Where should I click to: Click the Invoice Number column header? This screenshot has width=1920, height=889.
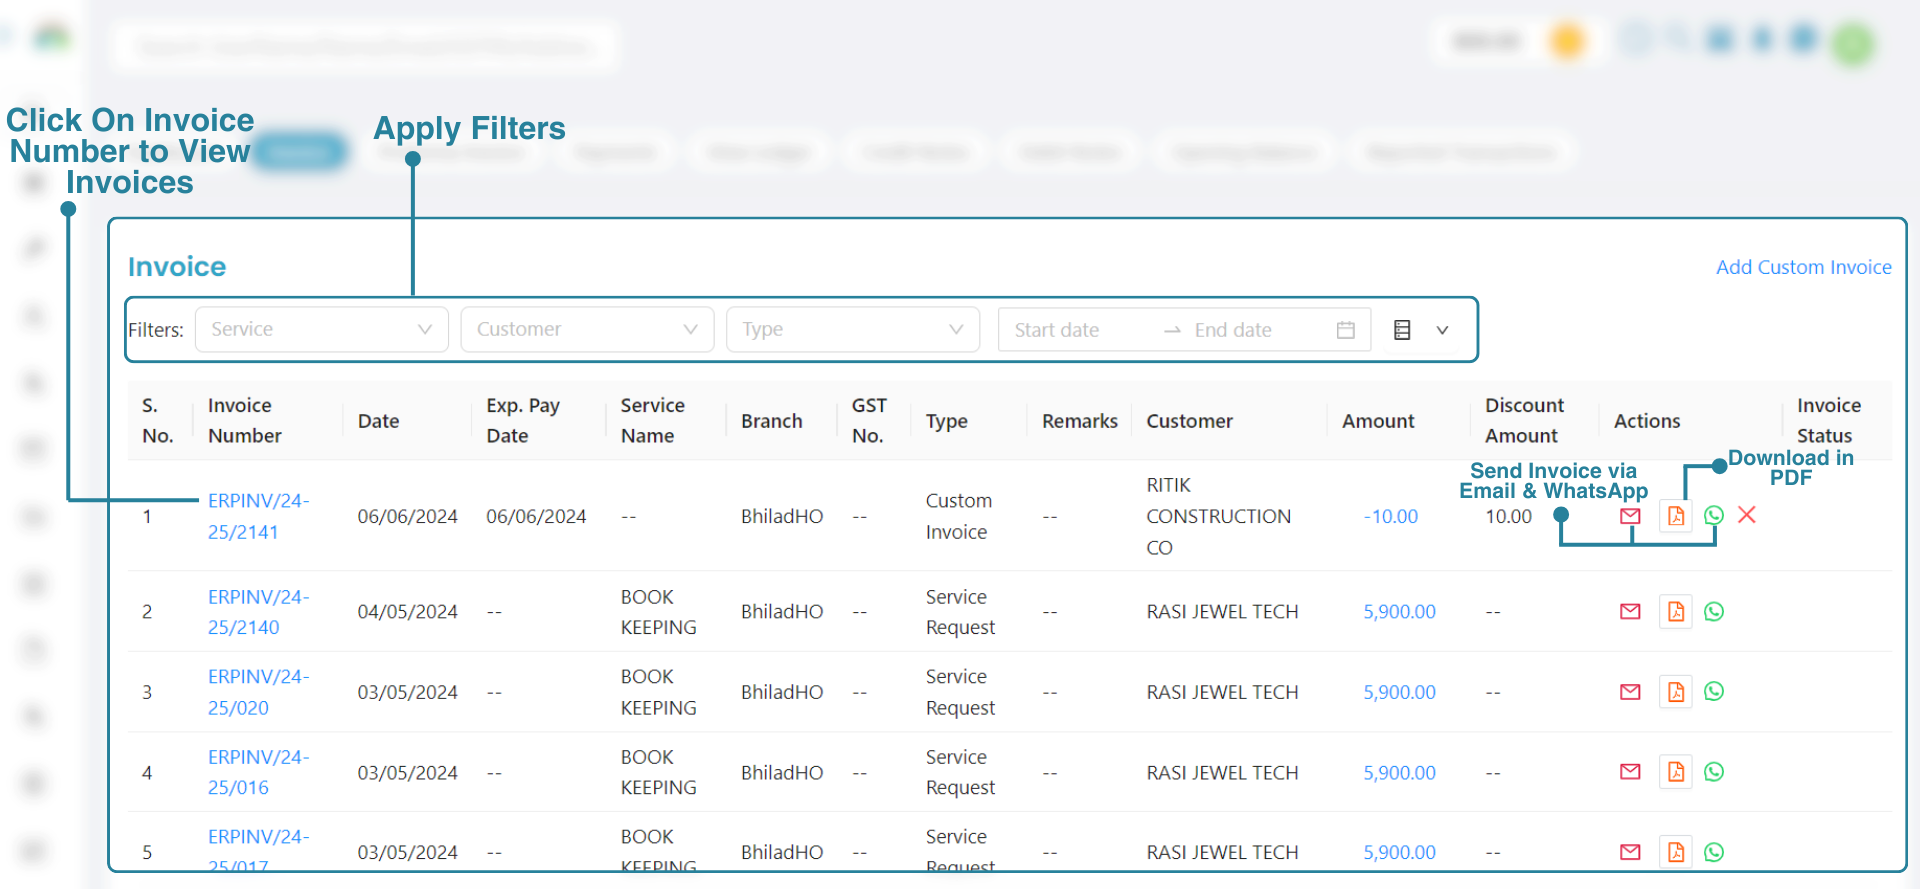(244, 420)
